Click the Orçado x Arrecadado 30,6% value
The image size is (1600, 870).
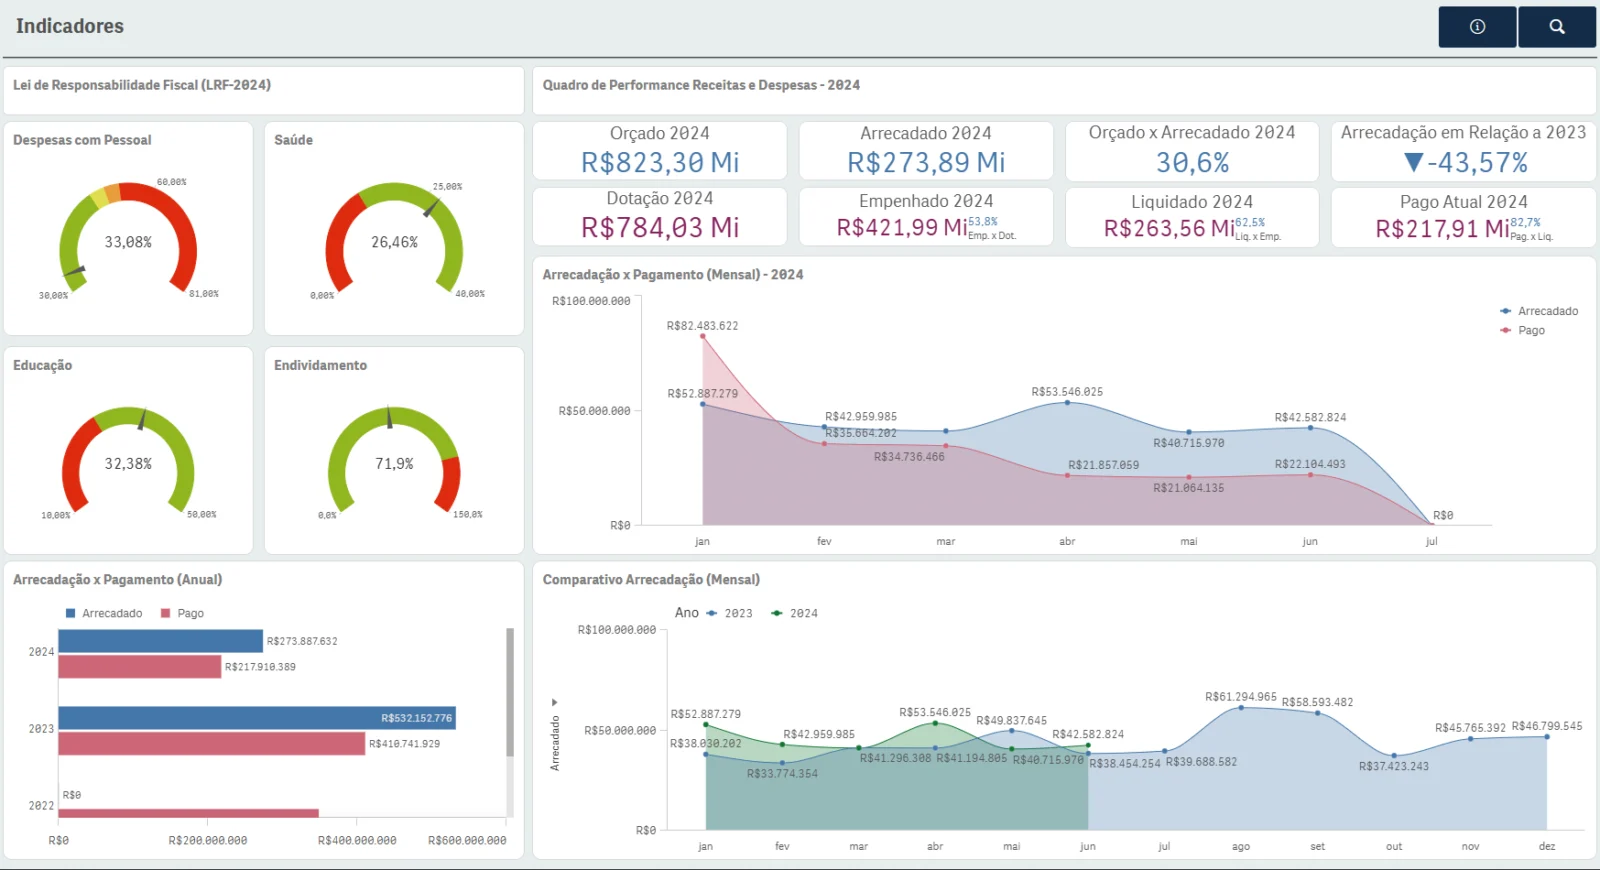click(1192, 162)
